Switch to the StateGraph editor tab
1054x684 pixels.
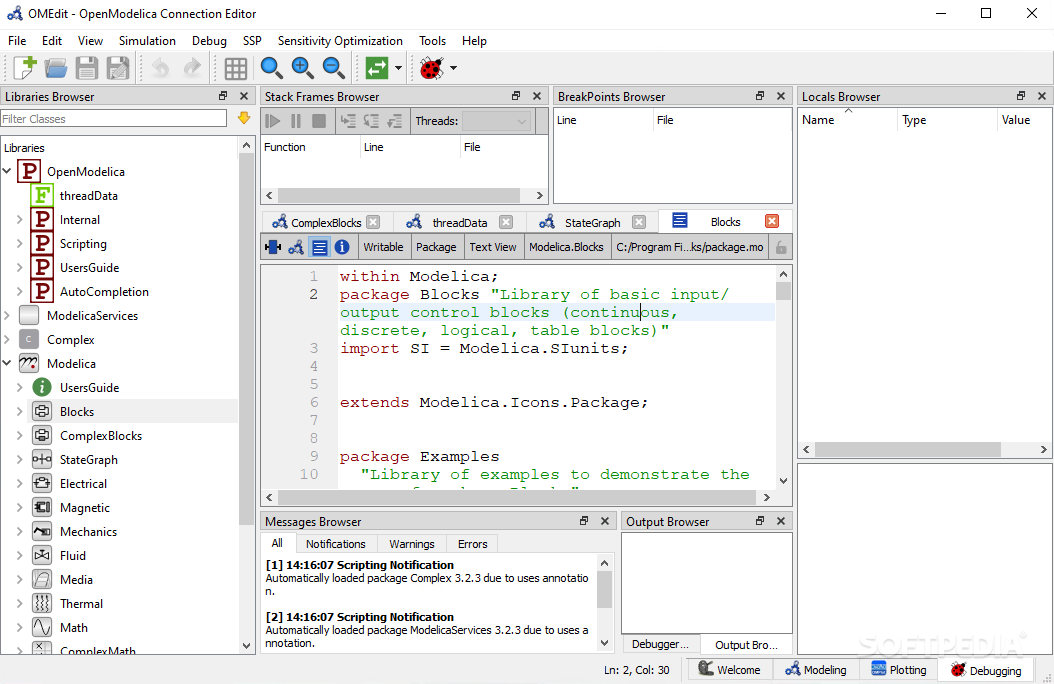tap(592, 222)
